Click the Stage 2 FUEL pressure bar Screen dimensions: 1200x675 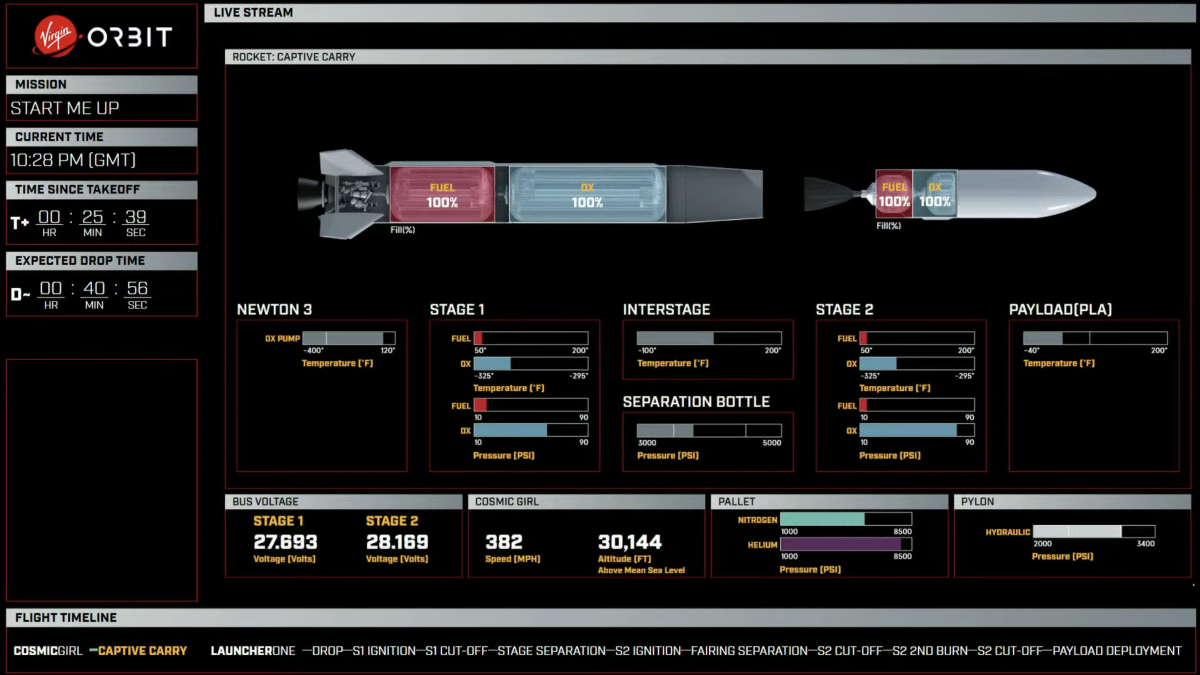pos(917,405)
